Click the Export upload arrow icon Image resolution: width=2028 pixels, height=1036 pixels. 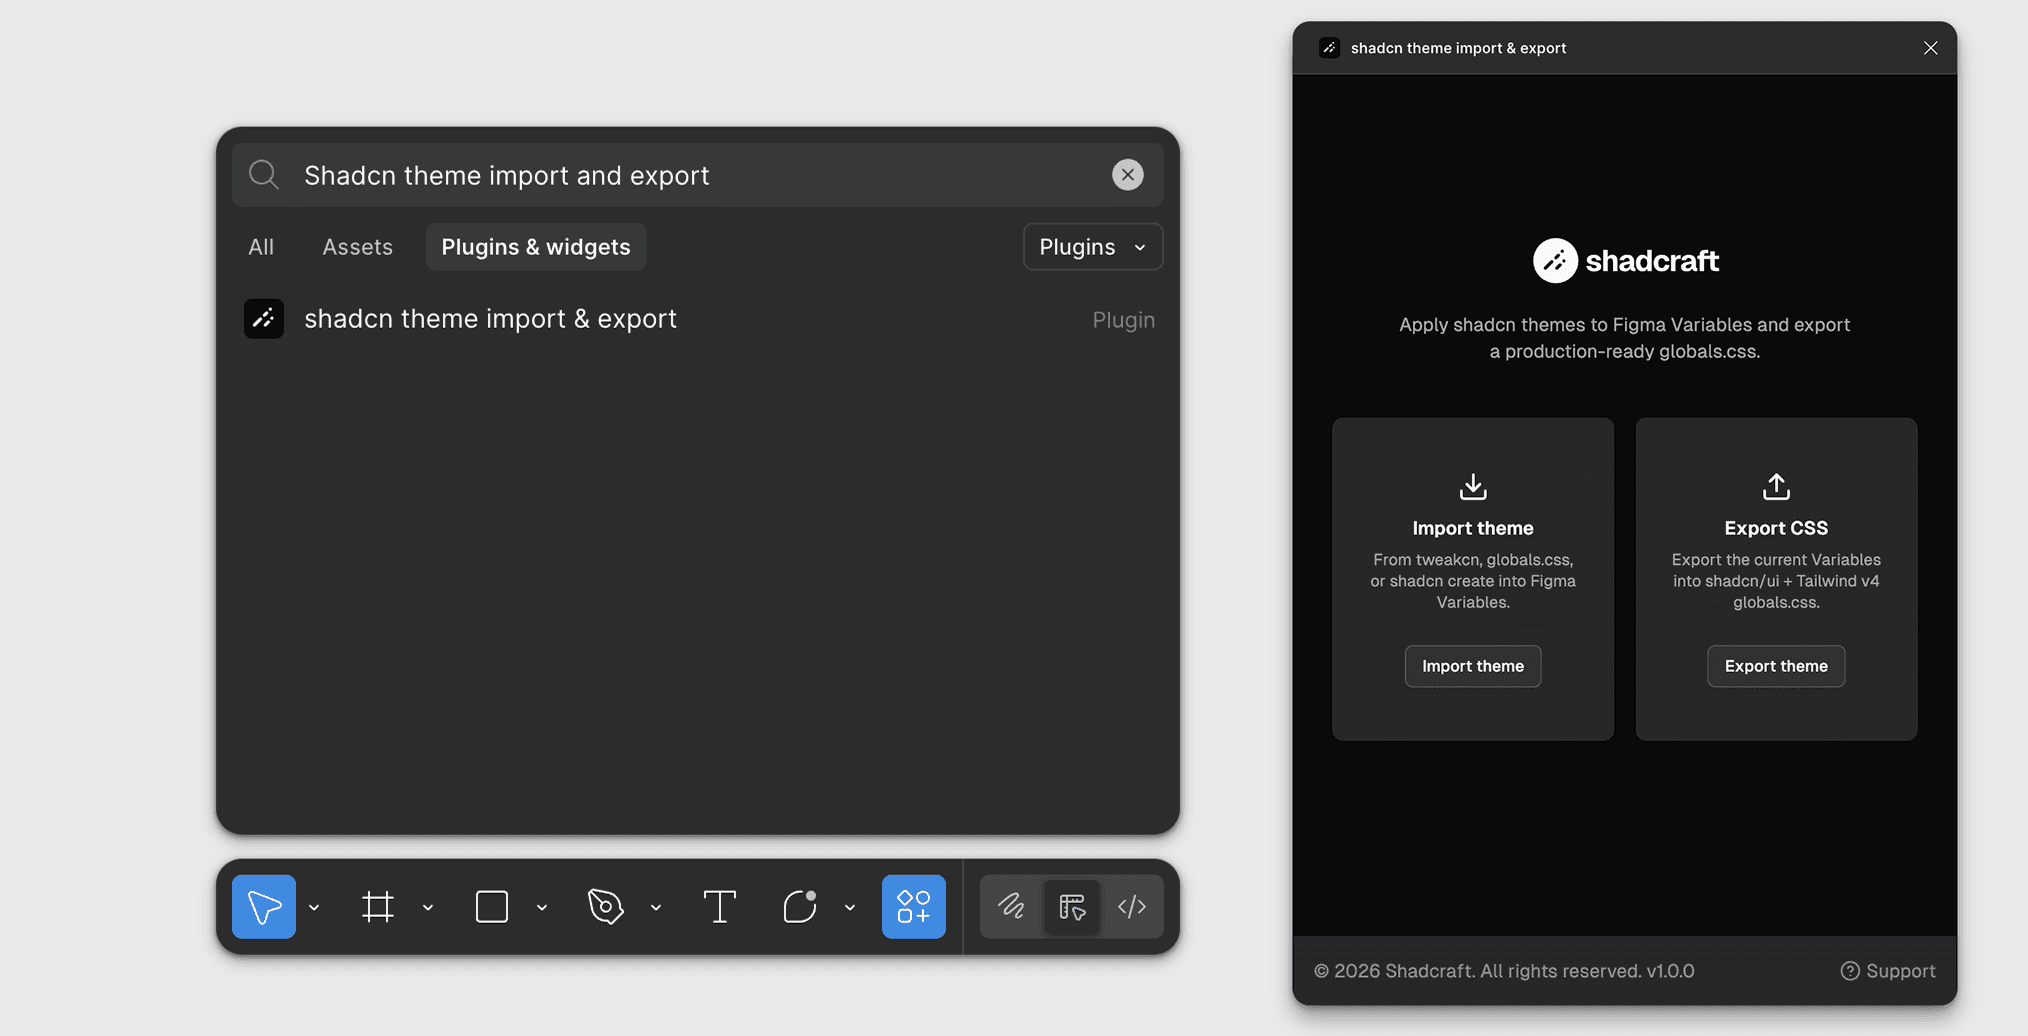pyautogui.click(x=1776, y=487)
